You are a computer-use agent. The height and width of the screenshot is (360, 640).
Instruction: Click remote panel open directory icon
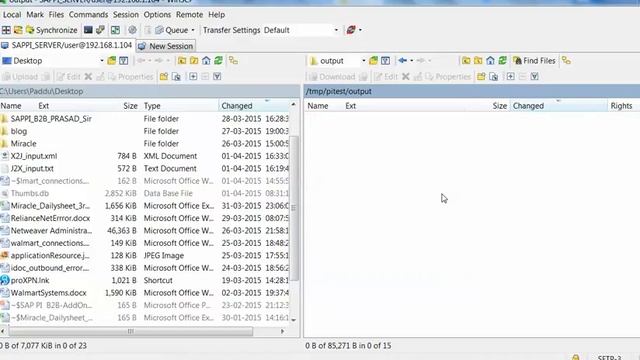[373, 61]
